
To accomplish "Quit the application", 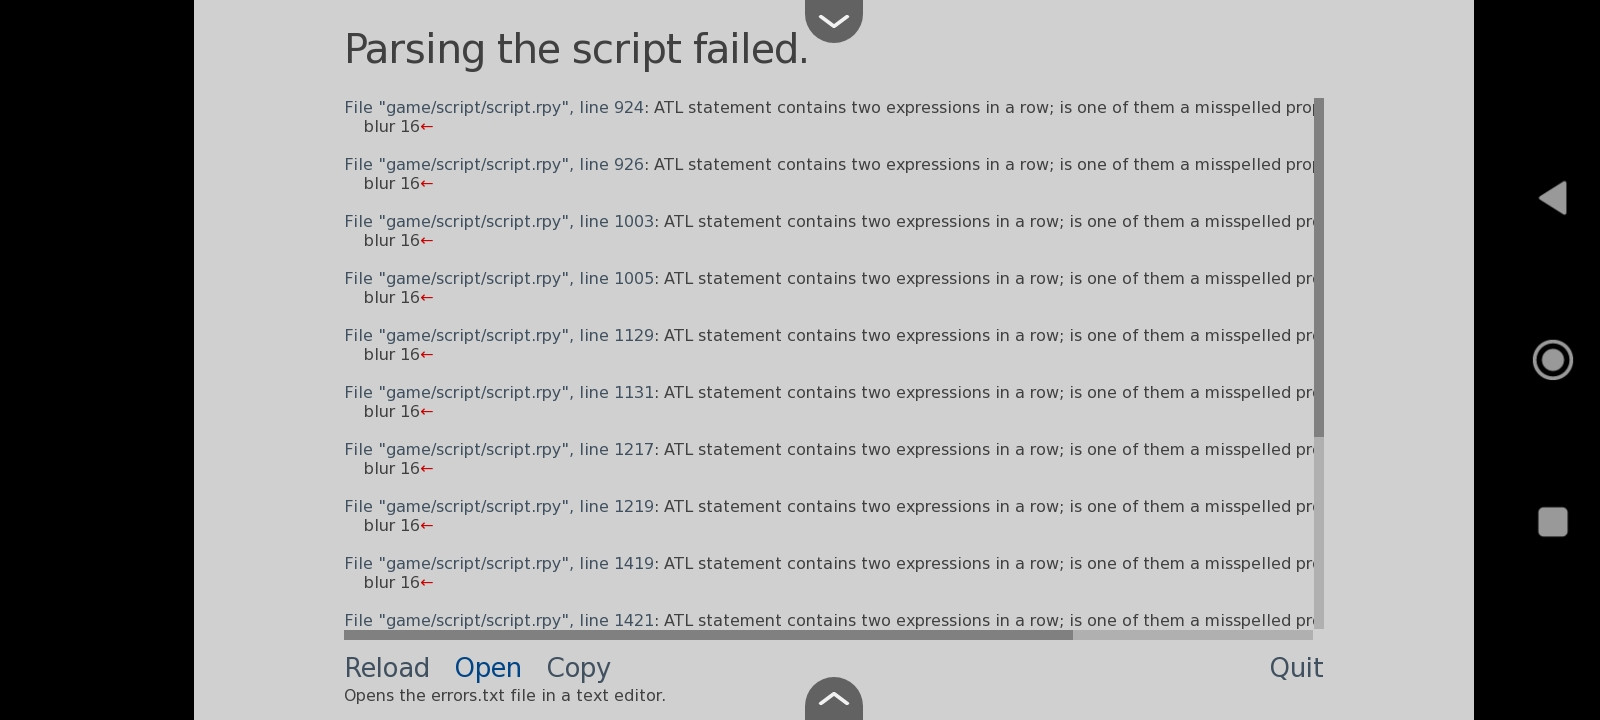I will (x=1296, y=668).
